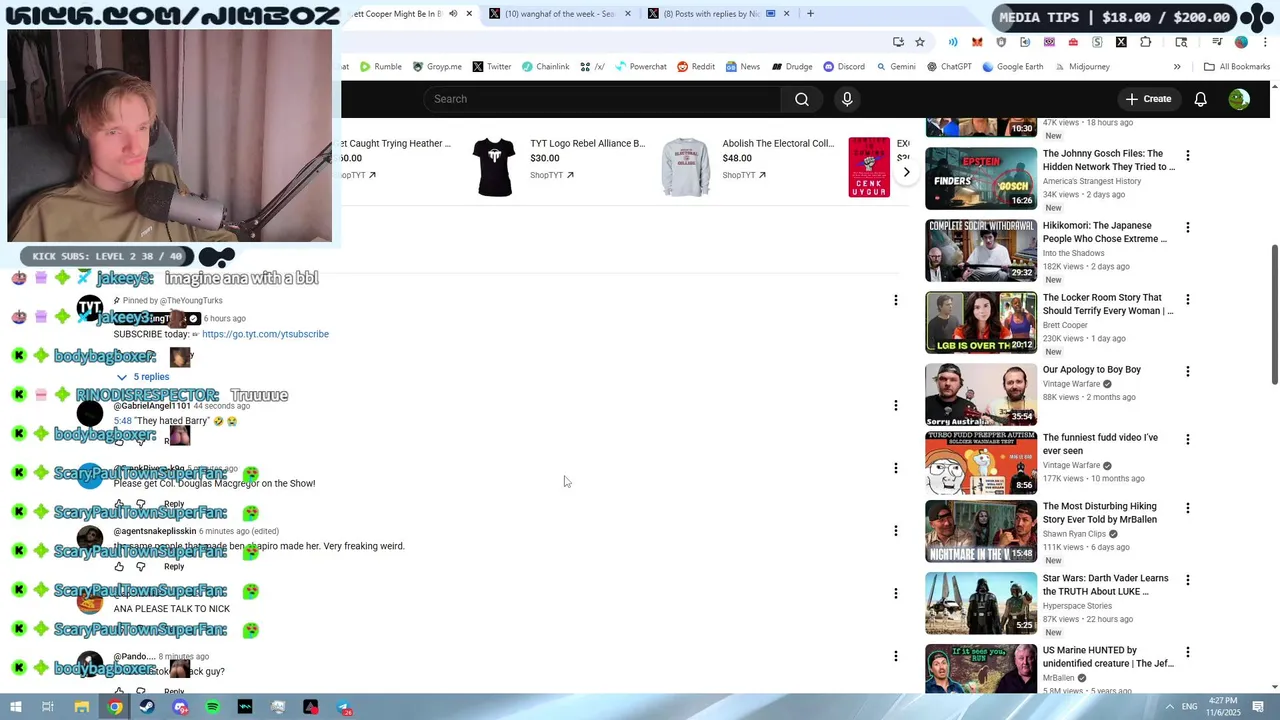This screenshot has height=720, width=1280.
Task: Open go.tyt.com/ytsubscribe link
Action: 265,334
